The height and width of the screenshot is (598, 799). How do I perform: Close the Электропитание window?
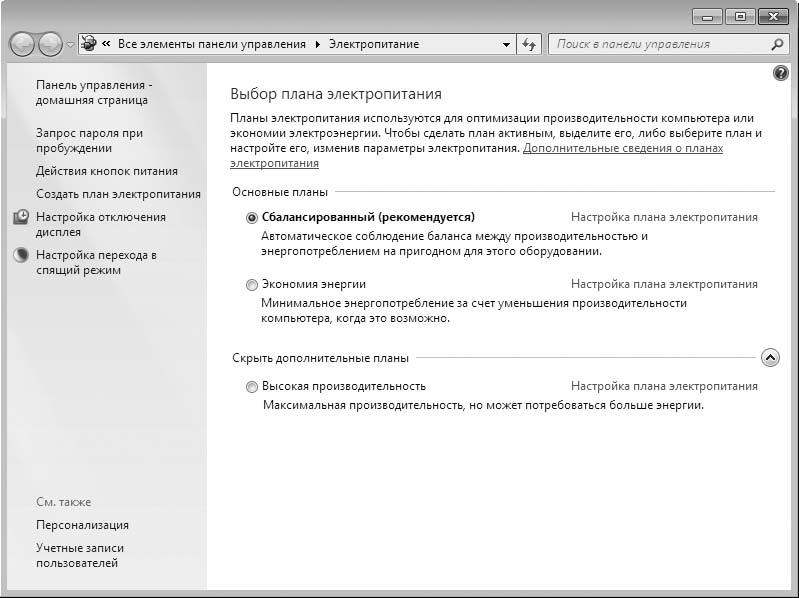773,17
